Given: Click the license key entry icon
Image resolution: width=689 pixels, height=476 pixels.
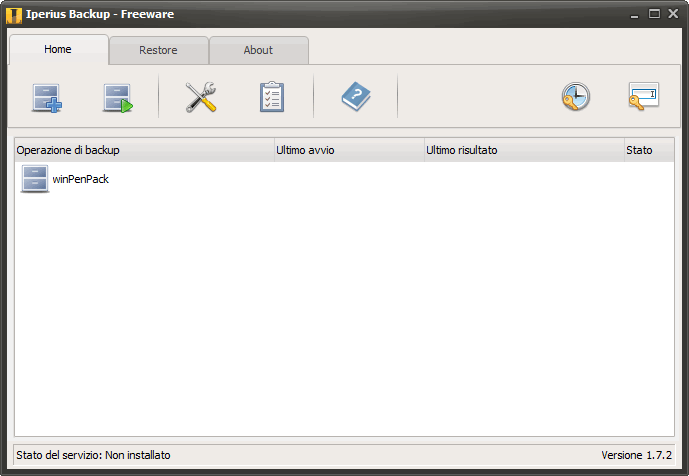Looking at the screenshot, I should (x=643, y=96).
